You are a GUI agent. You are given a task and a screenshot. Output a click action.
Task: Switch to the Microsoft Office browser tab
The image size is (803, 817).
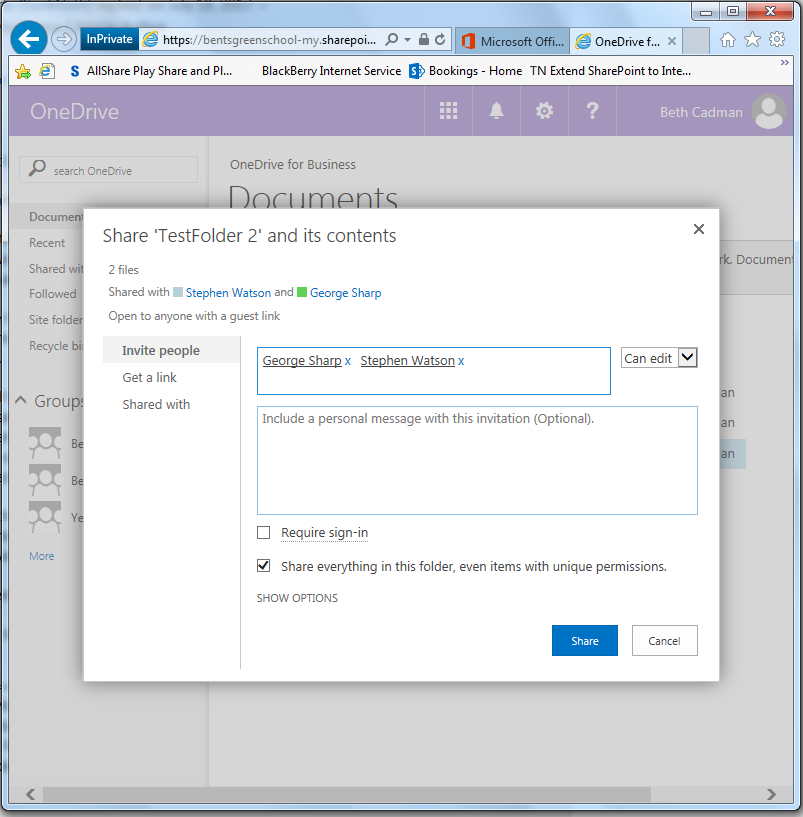click(x=513, y=41)
